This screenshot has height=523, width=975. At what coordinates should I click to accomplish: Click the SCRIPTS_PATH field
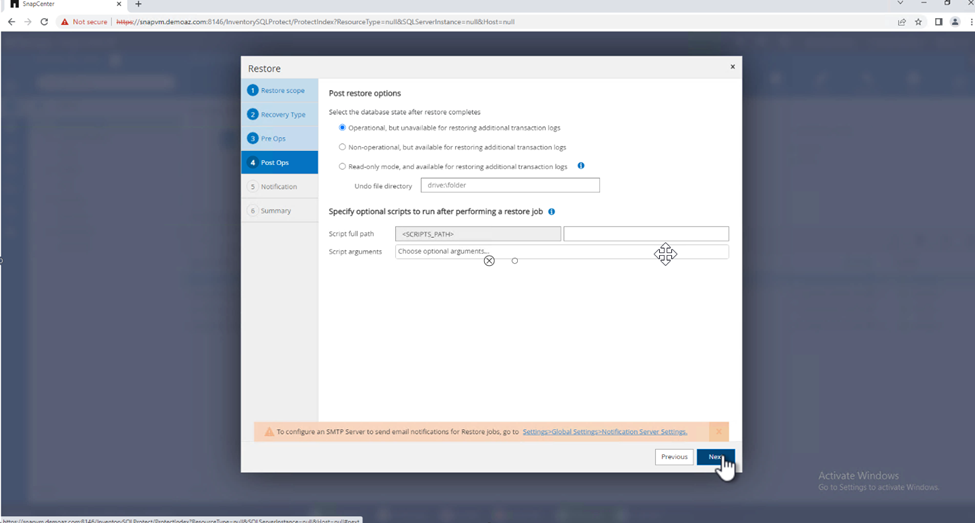click(478, 234)
